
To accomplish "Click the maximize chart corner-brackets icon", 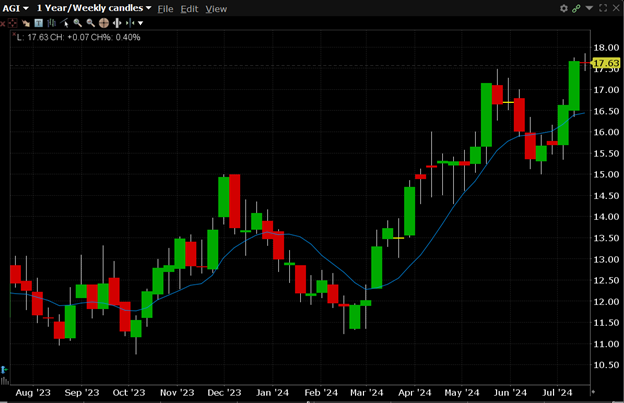I will pos(603,8).
